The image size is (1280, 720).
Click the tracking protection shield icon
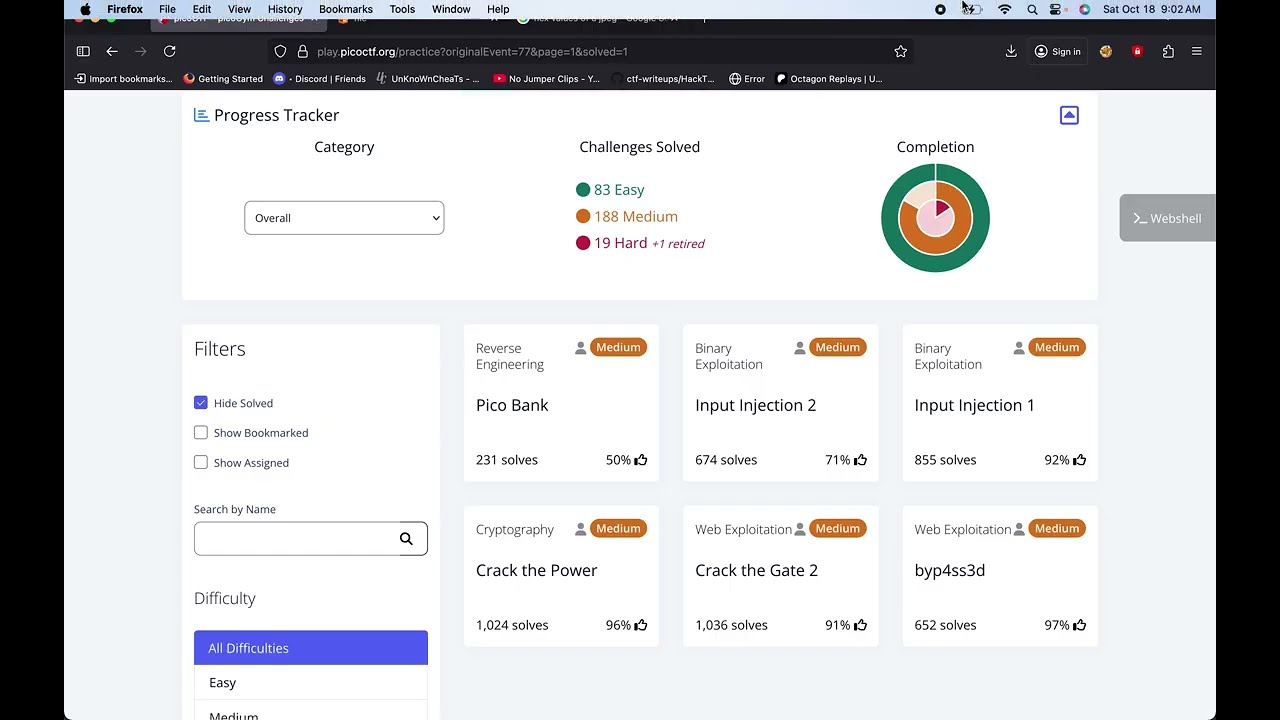pyautogui.click(x=280, y=51)
